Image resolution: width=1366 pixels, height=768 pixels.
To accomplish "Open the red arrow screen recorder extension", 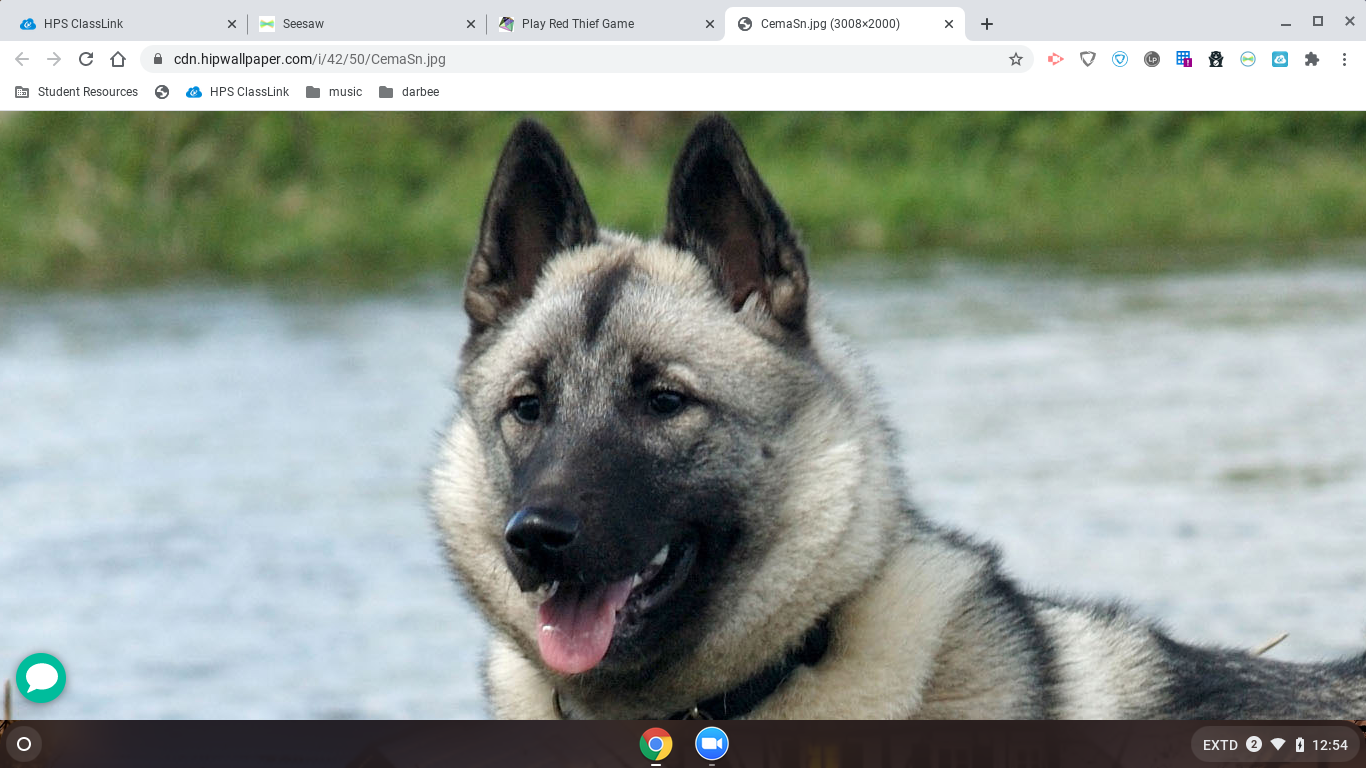I will [1055, 59].
